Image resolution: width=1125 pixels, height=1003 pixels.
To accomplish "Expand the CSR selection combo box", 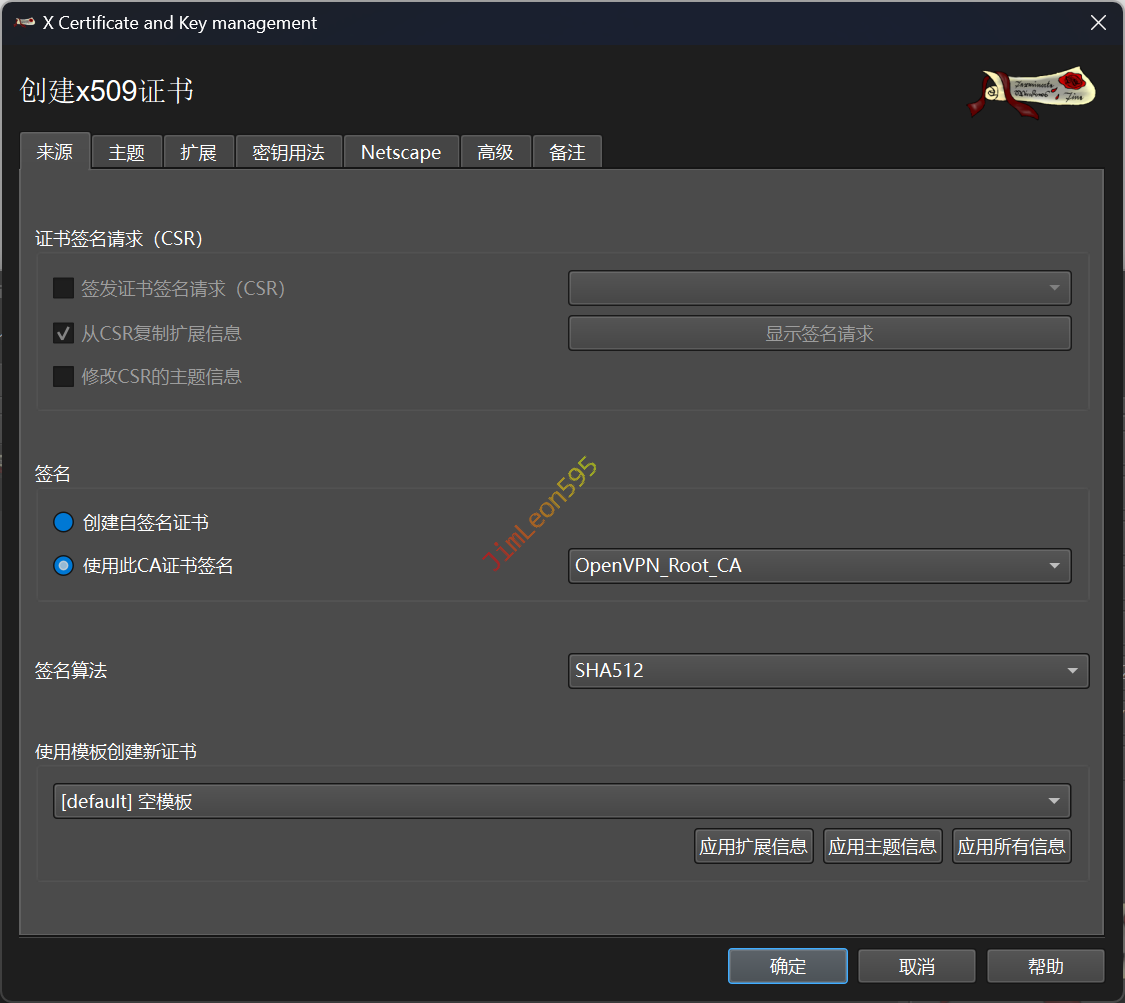I will (819, 289).
